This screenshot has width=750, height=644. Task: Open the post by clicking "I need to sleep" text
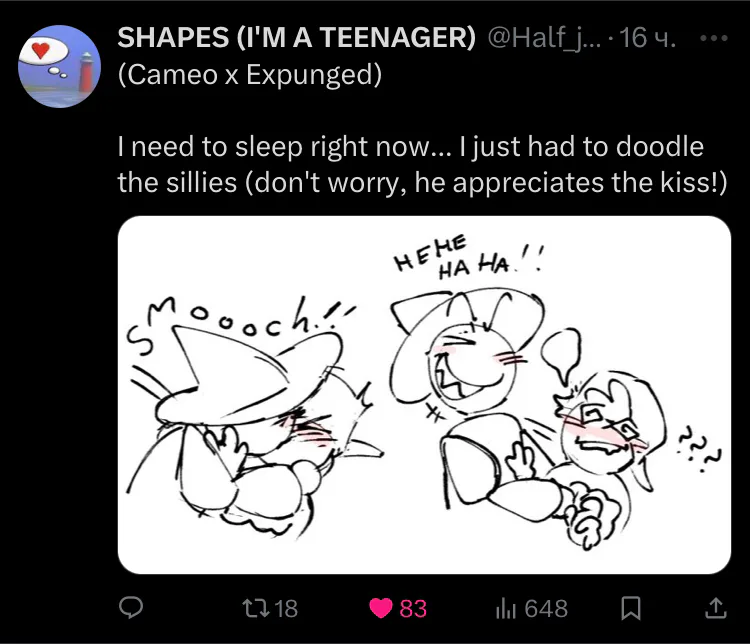click(x=209, y=146)
